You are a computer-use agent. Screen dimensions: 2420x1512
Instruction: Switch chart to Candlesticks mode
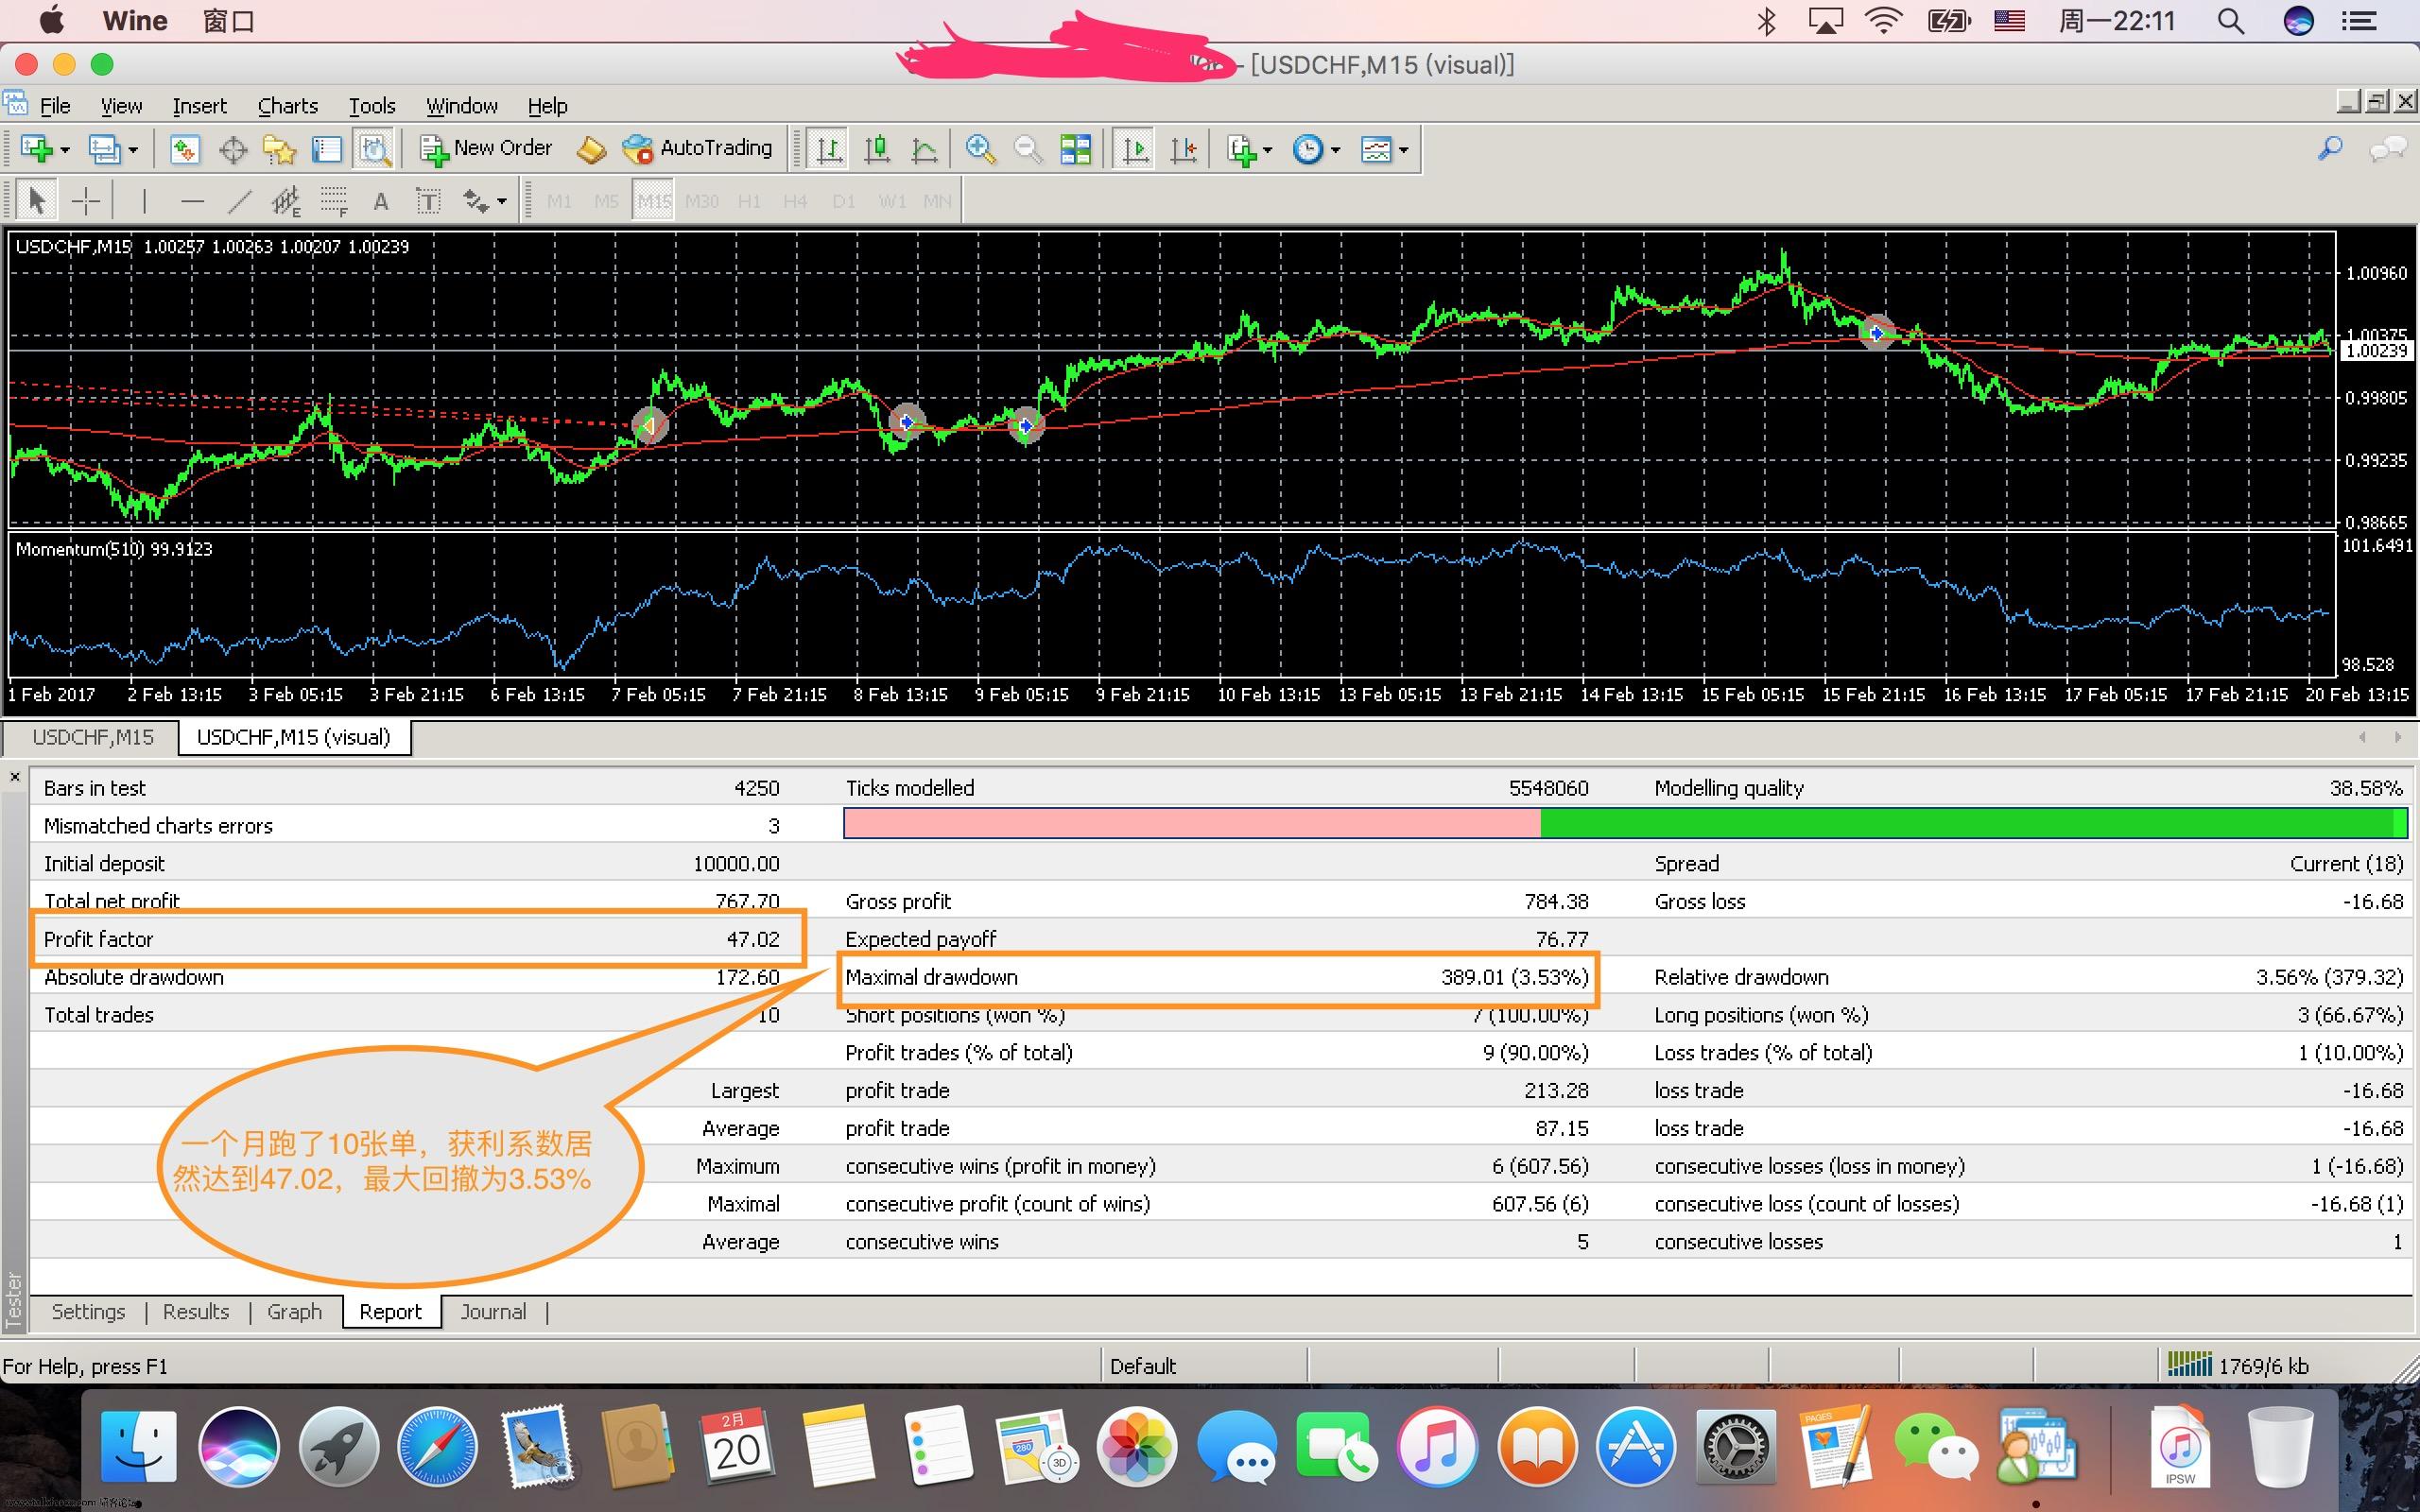[x=877, y=149]
